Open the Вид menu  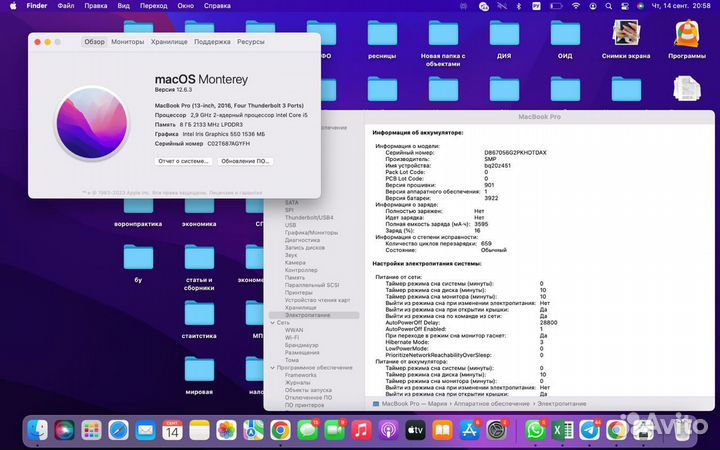click(x=124, y=6)
